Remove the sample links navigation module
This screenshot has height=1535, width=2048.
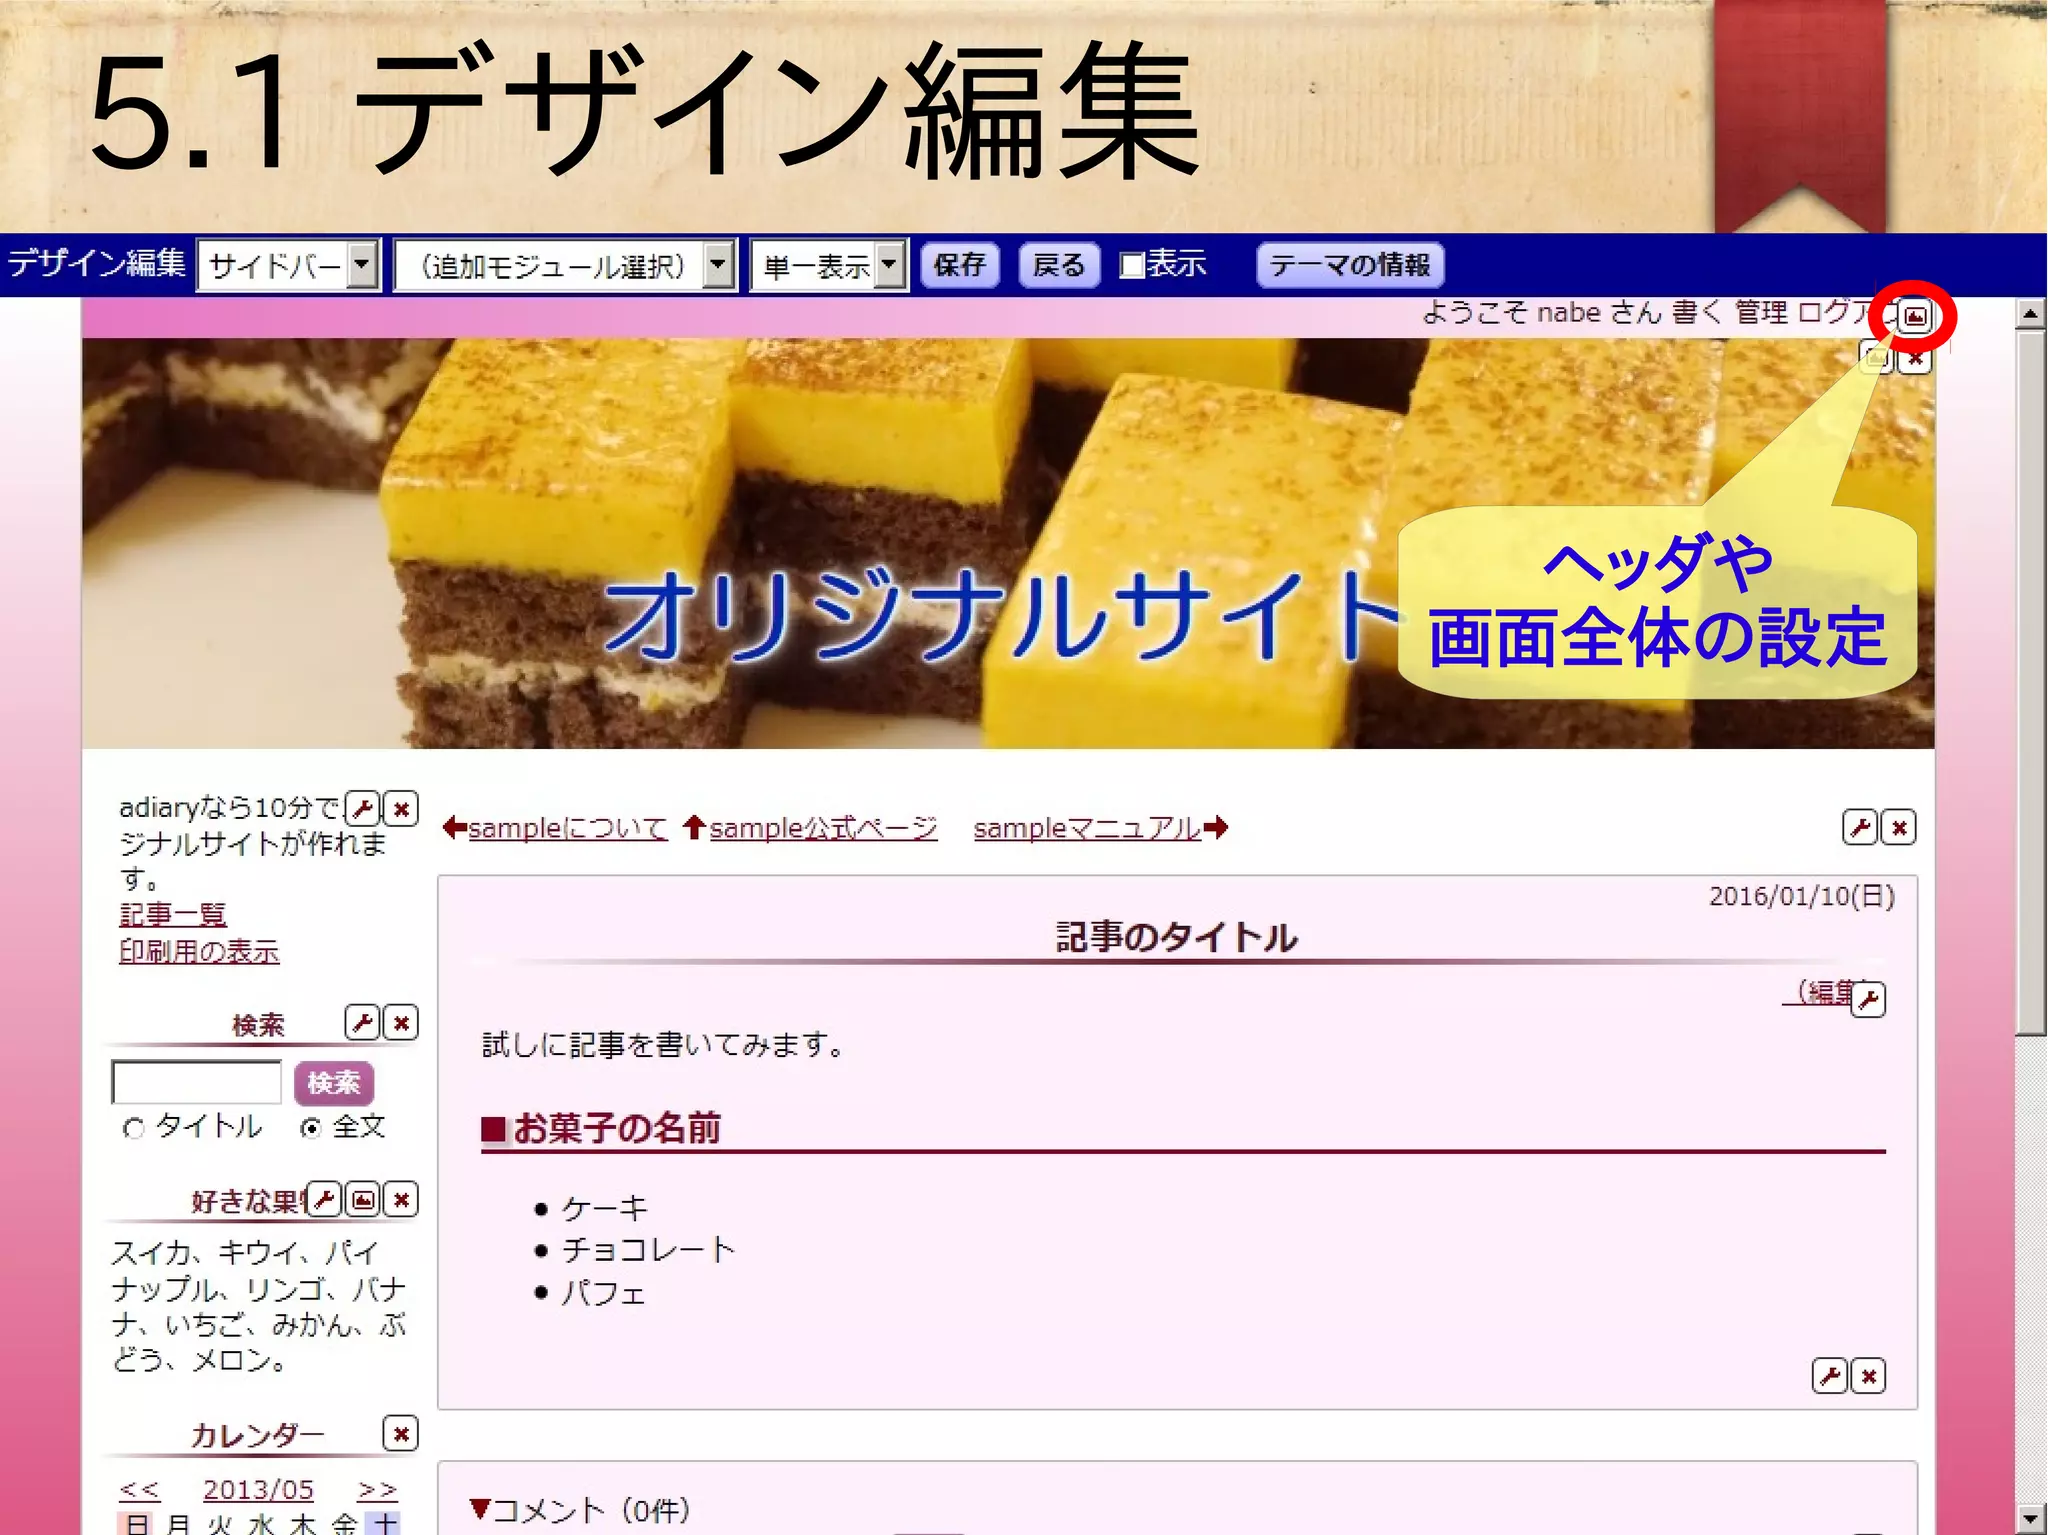click(1899, 827)
